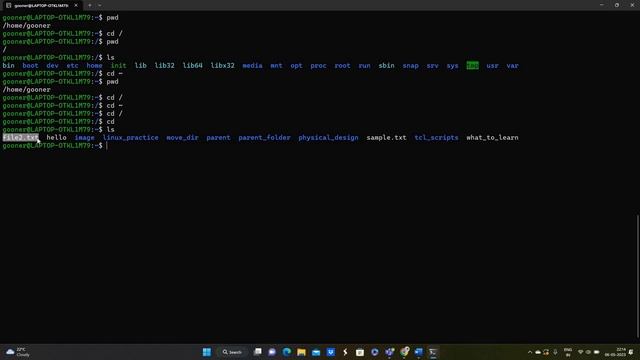Open Microsoft Teams from the taskbar
The width and height of the screenshot is (640, 360).
click(389, 352)
